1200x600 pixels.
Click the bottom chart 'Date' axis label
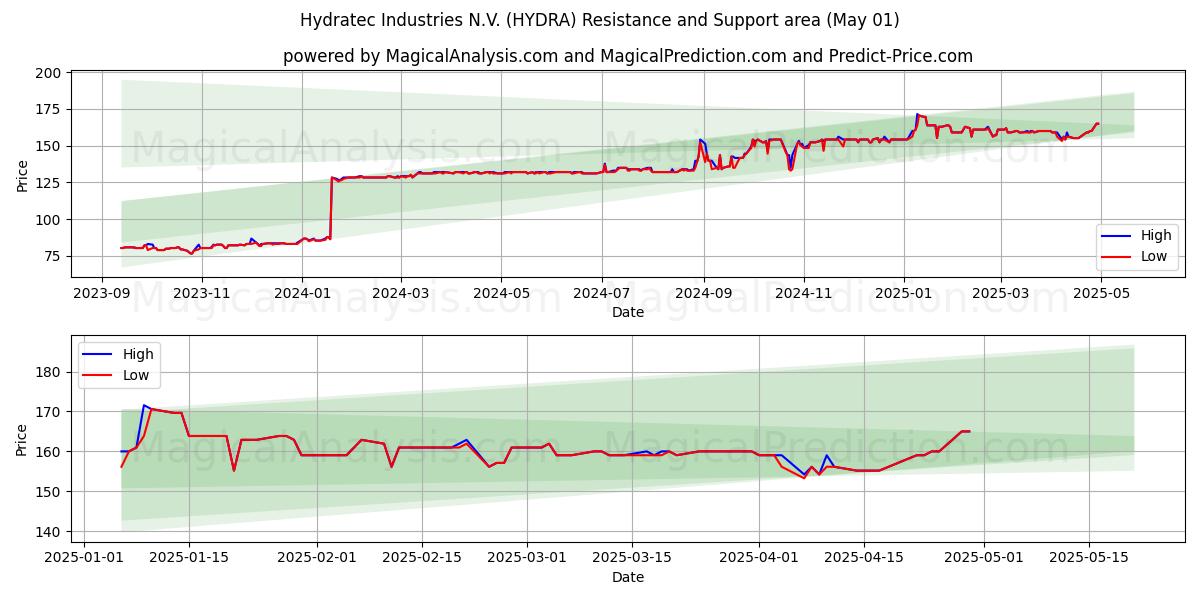[x=628, y=577]
